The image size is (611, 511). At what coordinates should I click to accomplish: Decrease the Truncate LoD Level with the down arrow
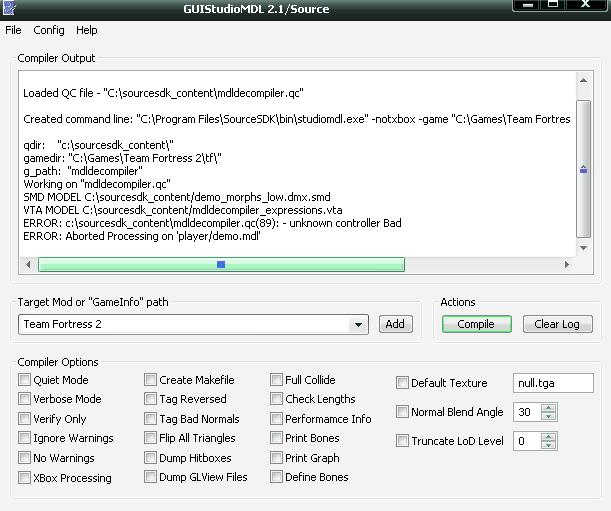[547, 445]
